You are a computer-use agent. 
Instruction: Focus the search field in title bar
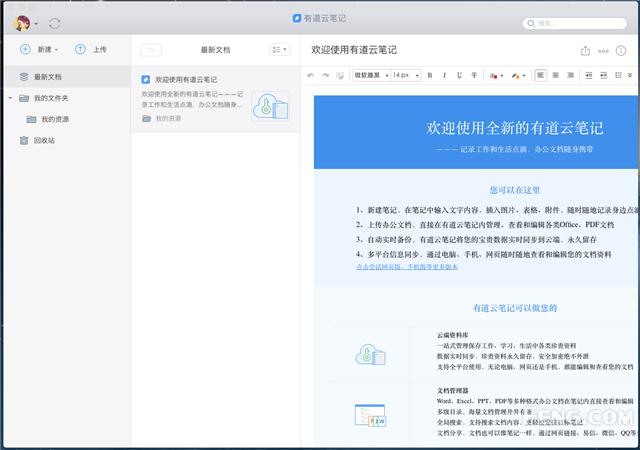click(x=574, y=23)
